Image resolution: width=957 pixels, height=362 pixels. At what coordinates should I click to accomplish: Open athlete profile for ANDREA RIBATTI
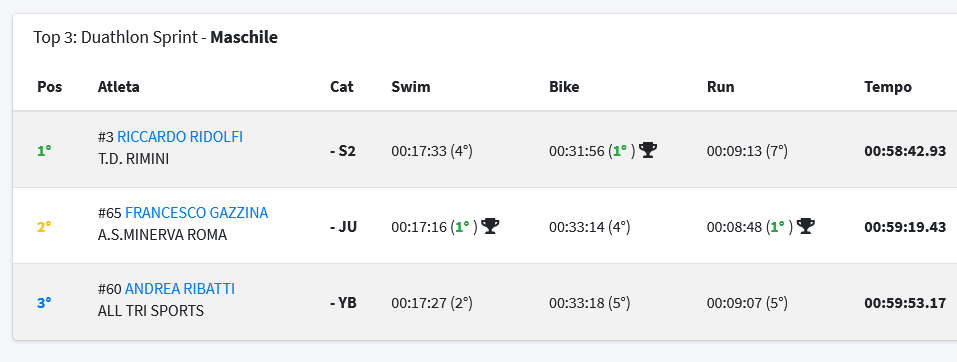point(180,289)
